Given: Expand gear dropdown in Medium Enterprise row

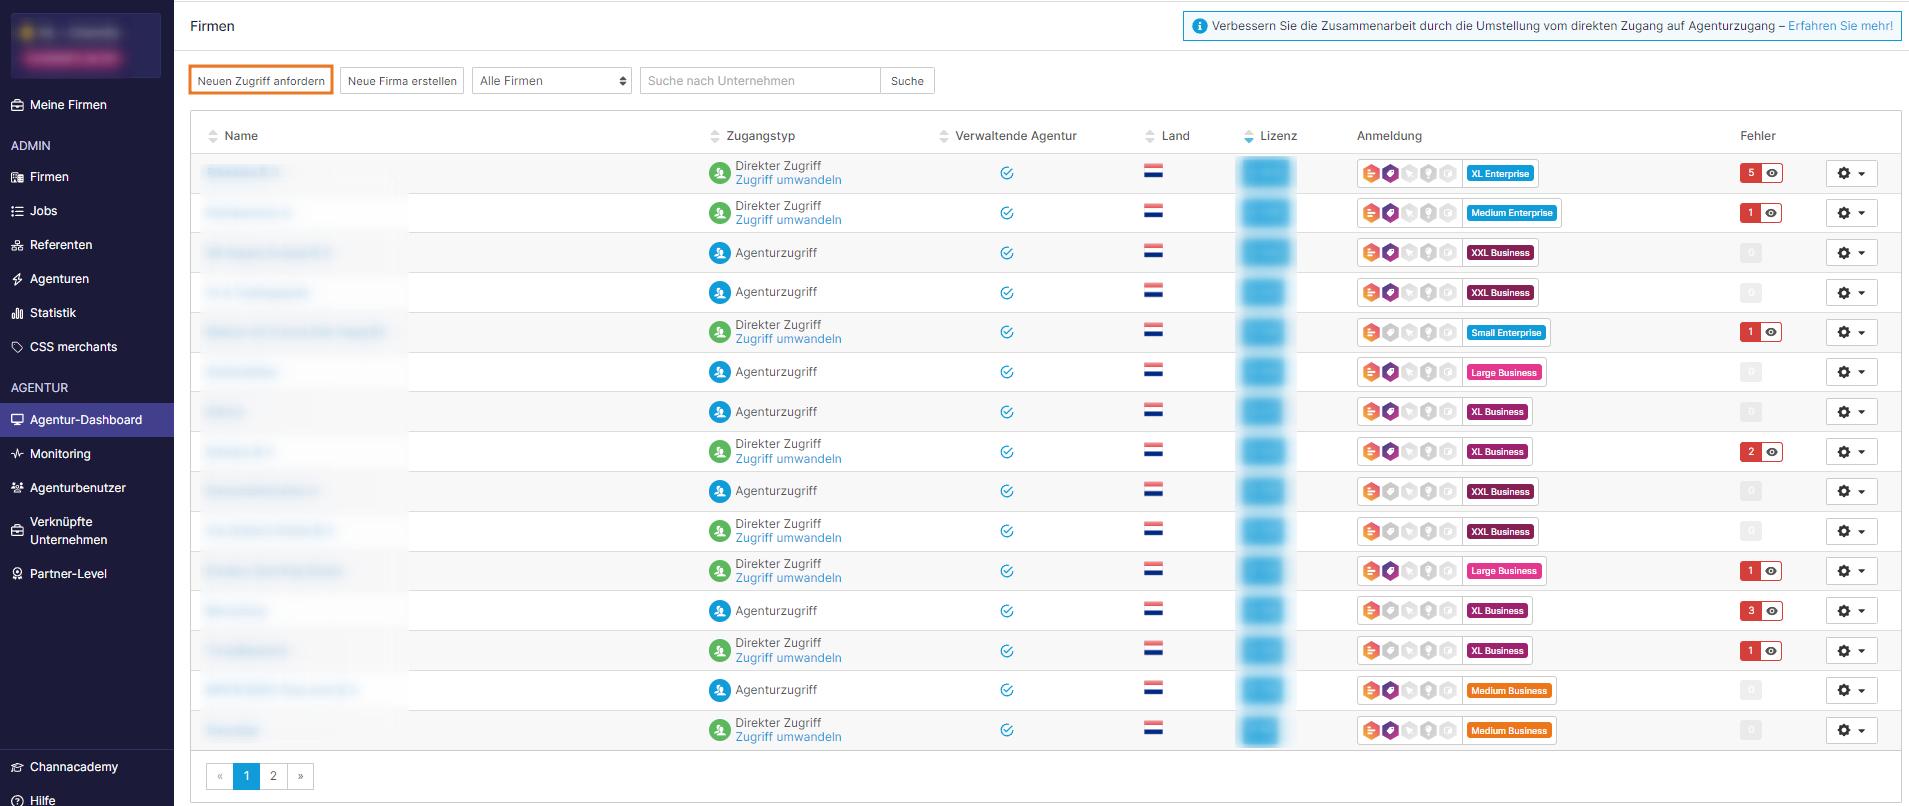Looking at the screenshot, I should [x=1851, y=213].
